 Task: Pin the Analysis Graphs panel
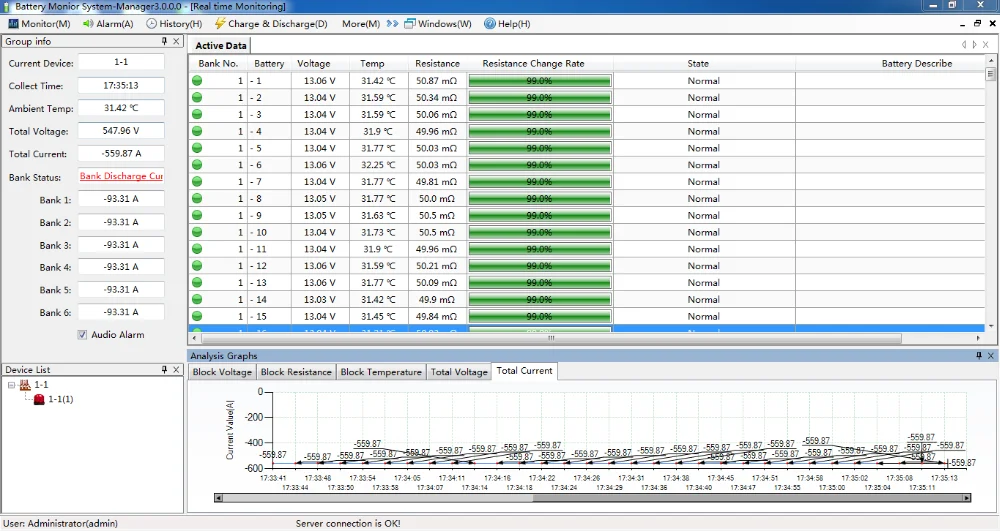(x=979, y=356)
